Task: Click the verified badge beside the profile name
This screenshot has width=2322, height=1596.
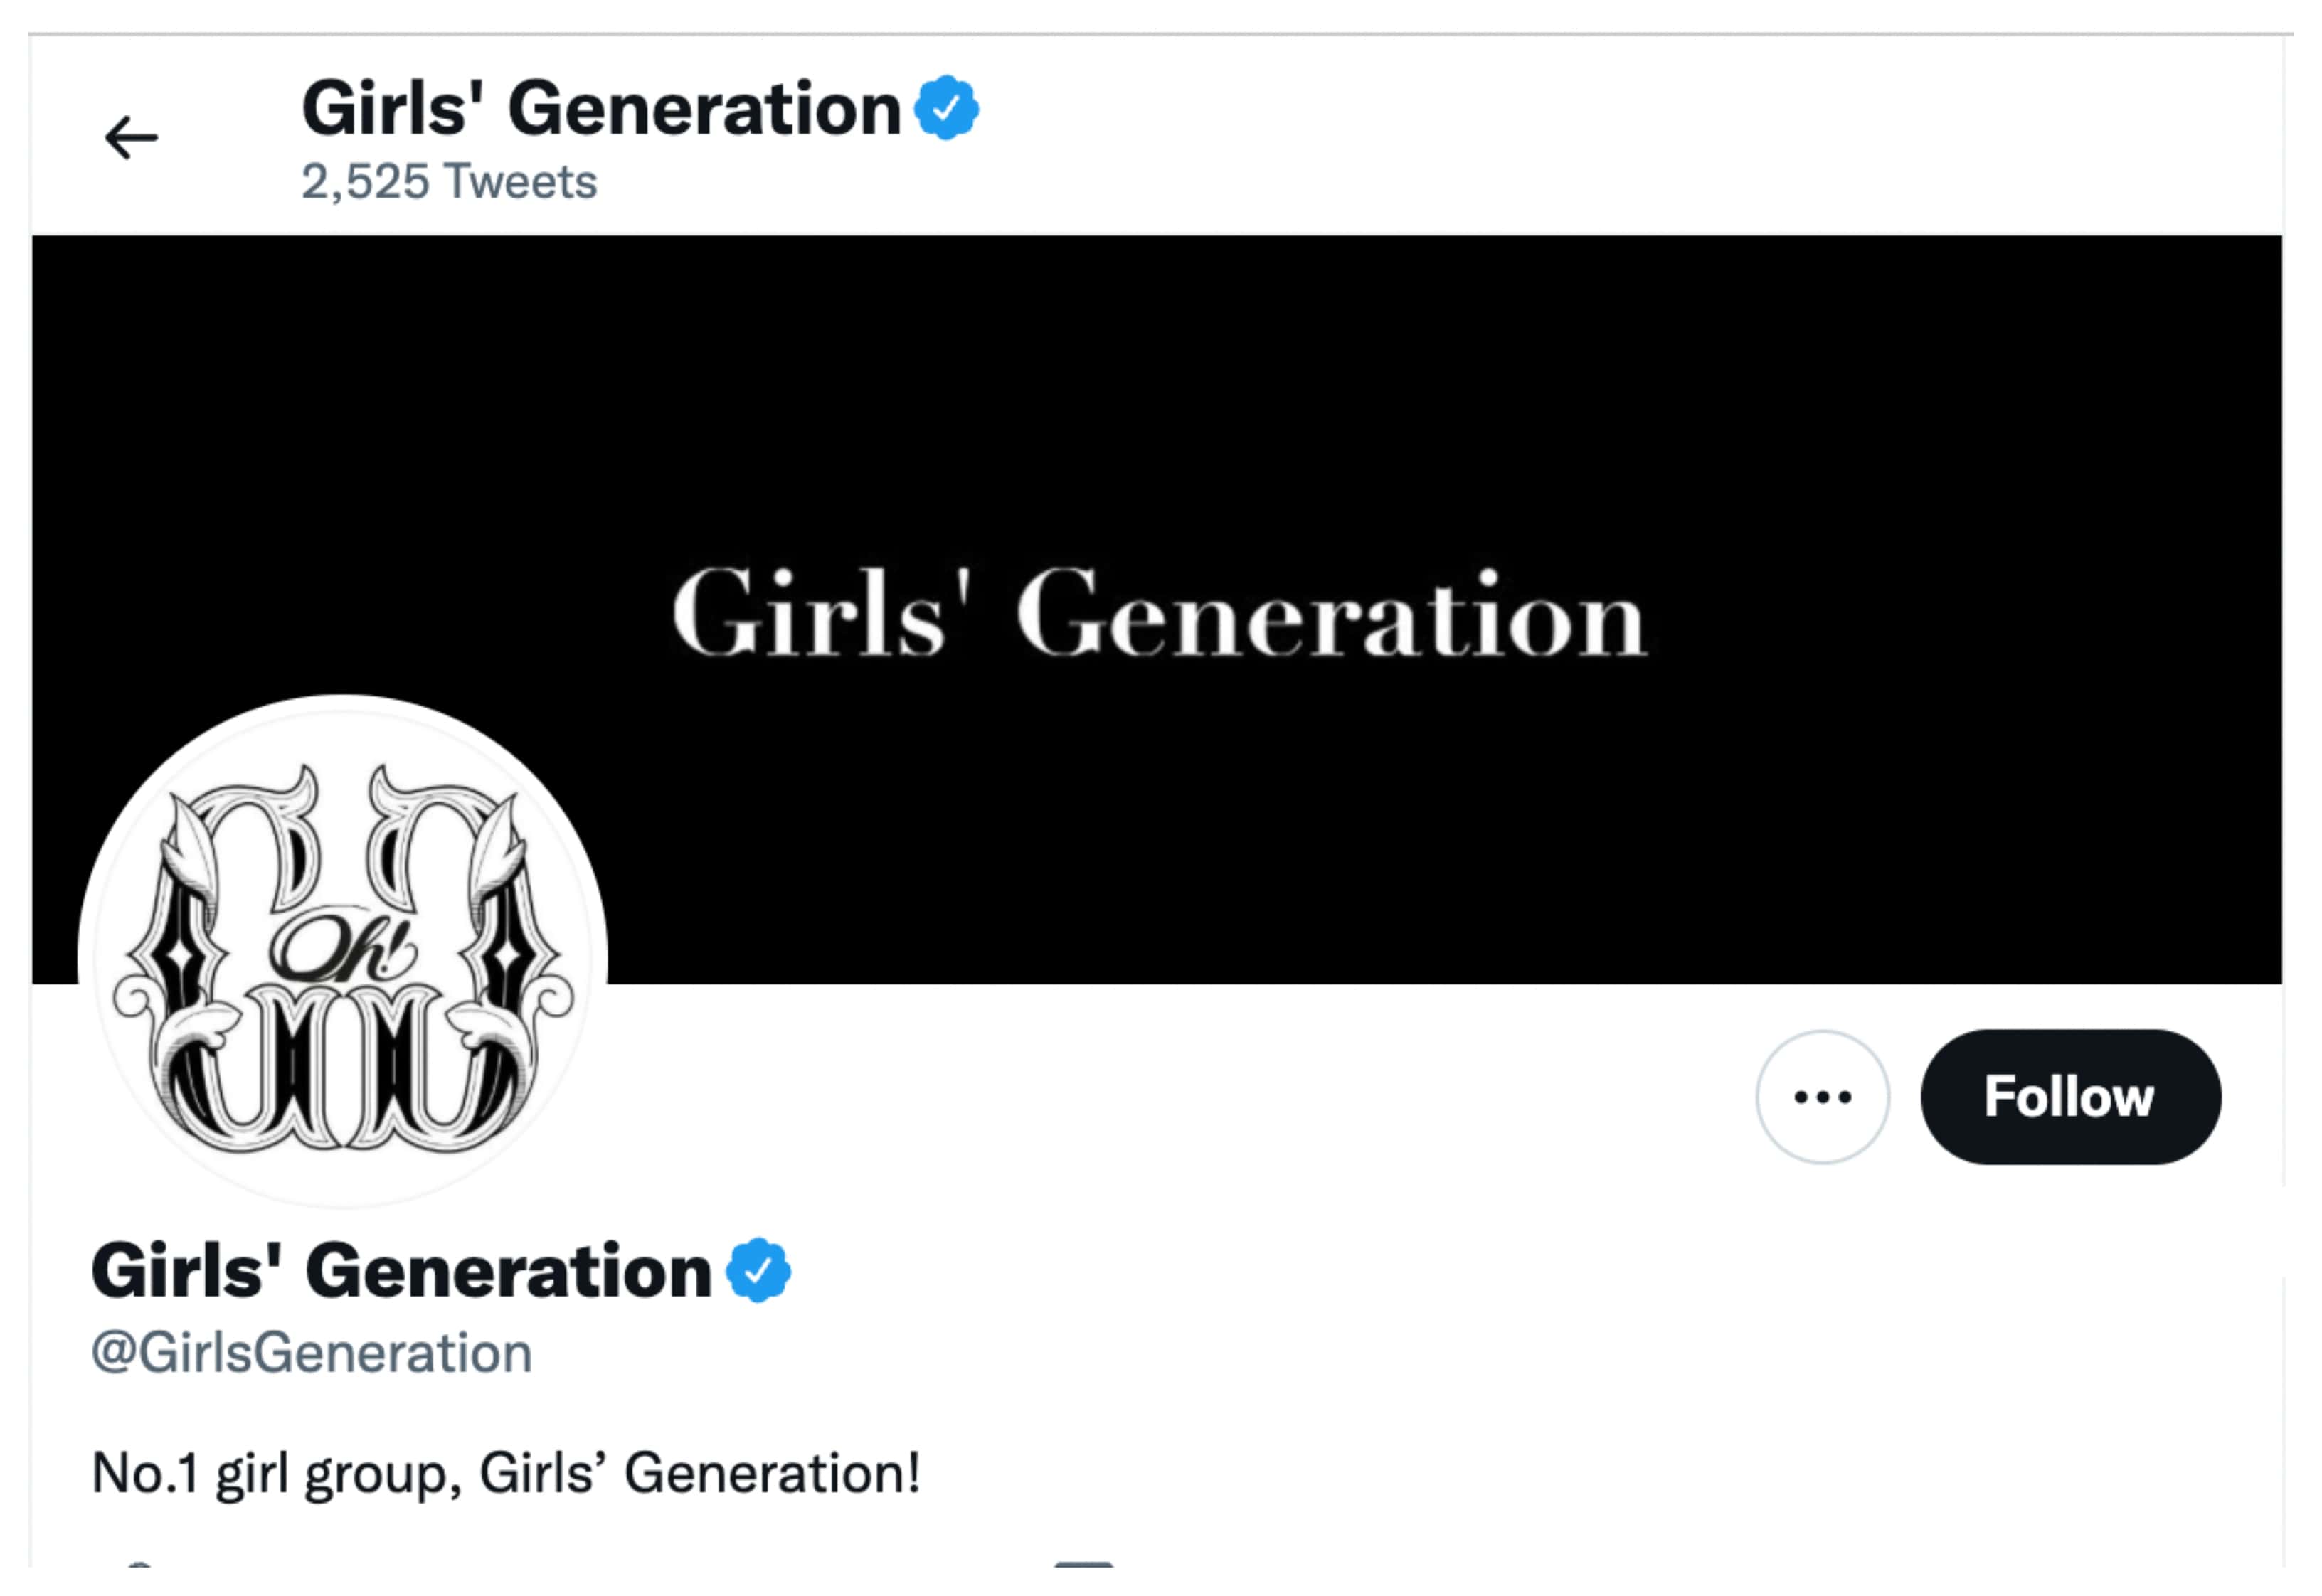Action: pos(758,1270)
